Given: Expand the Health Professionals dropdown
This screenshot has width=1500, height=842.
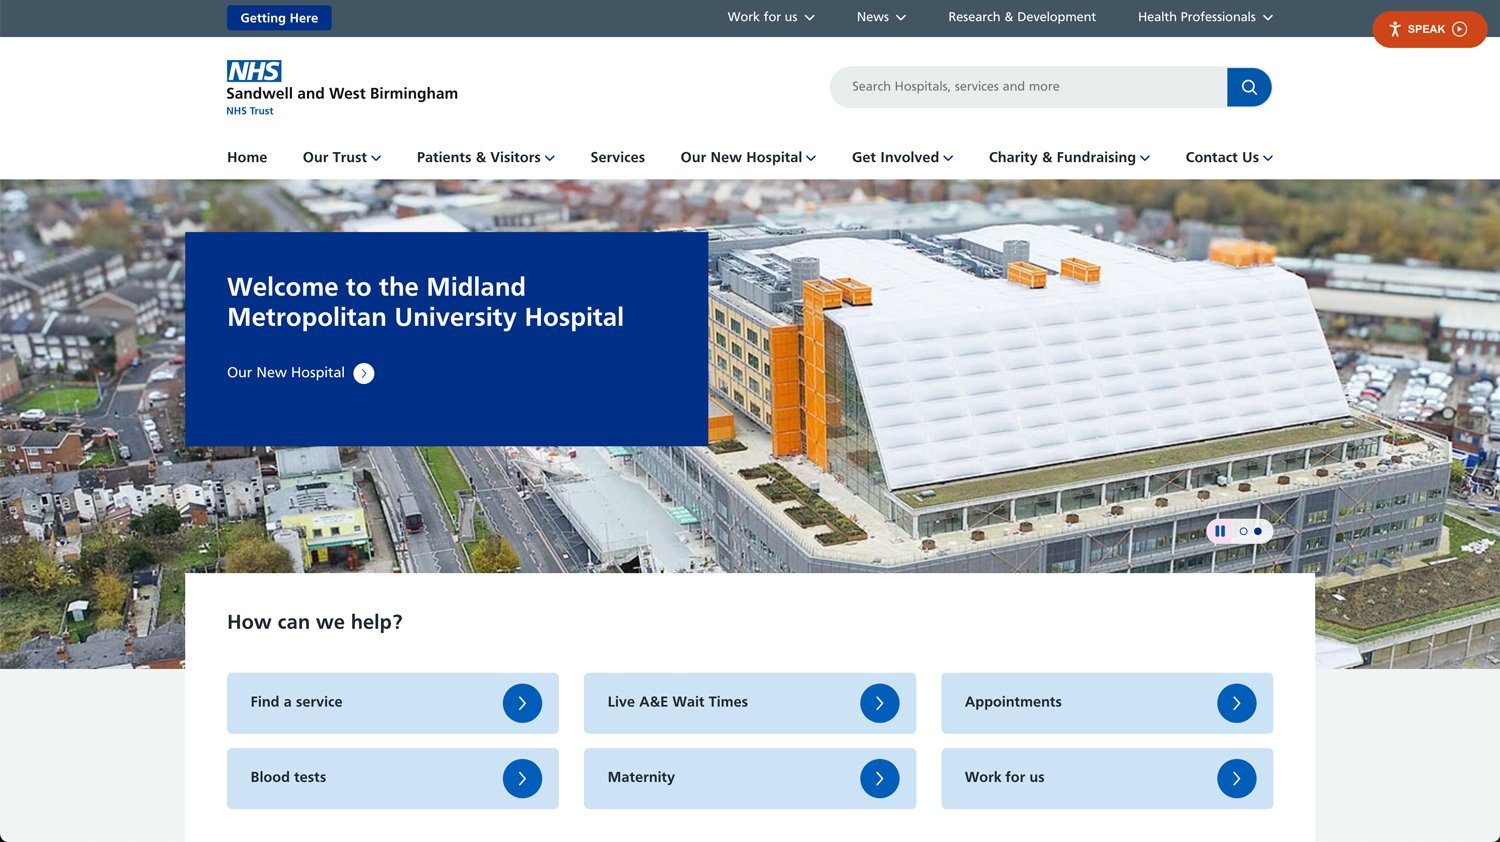Looking at the screenshot, I should [1205, 17].
